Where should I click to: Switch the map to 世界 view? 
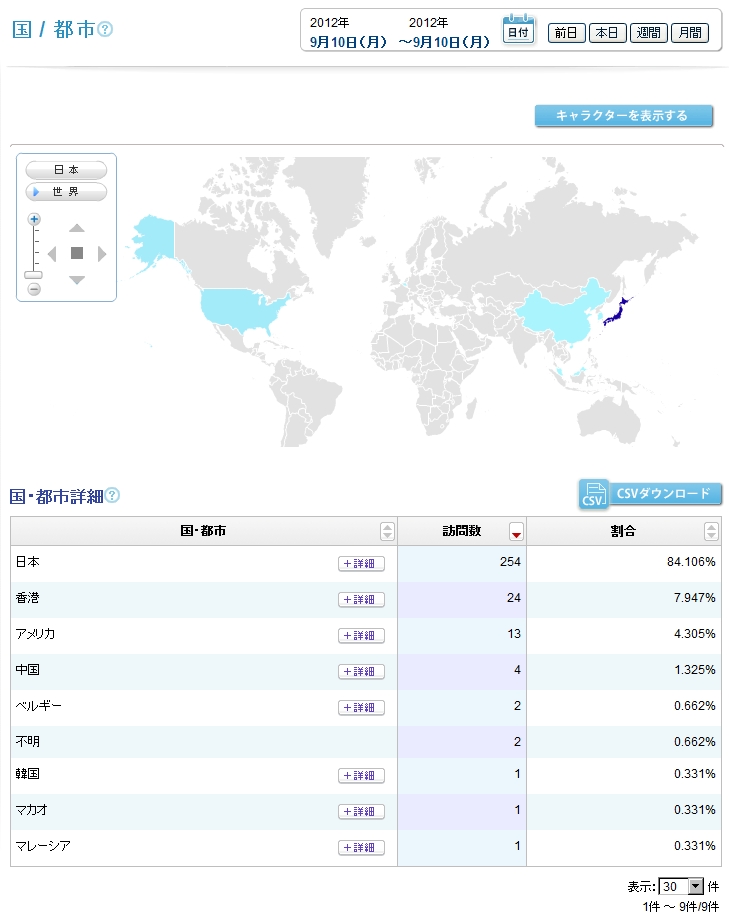66,191
